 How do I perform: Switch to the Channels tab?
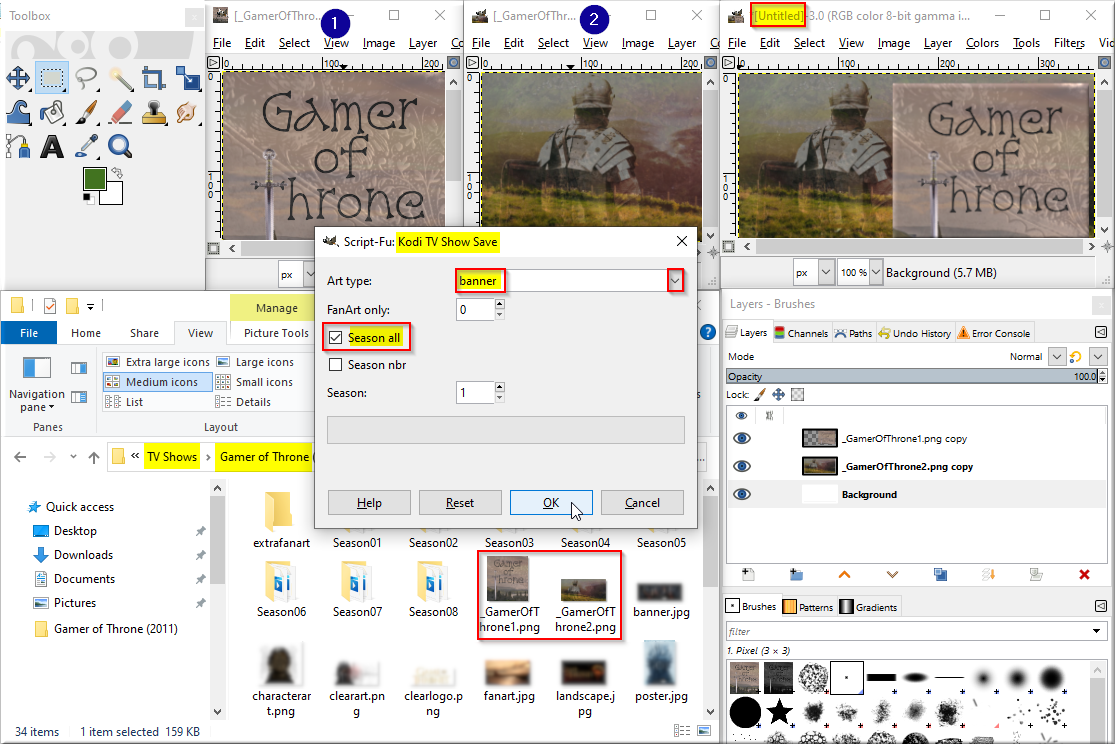click(801, 333)
